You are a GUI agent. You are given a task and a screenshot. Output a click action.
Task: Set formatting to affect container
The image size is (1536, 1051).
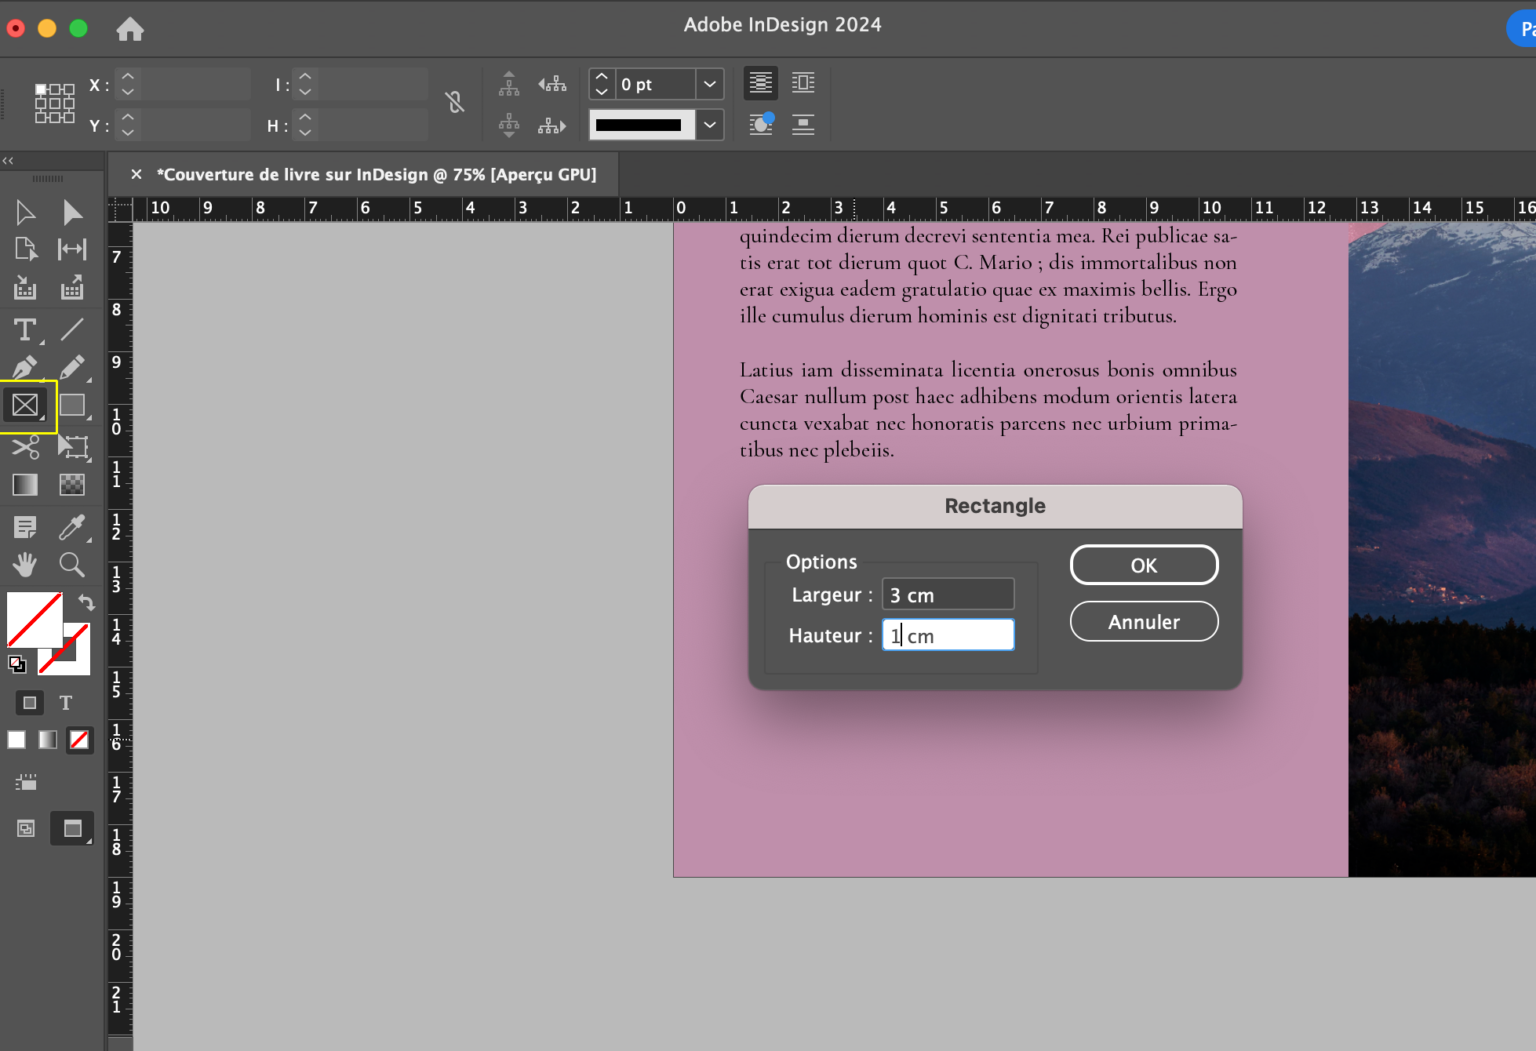point(30,703)
